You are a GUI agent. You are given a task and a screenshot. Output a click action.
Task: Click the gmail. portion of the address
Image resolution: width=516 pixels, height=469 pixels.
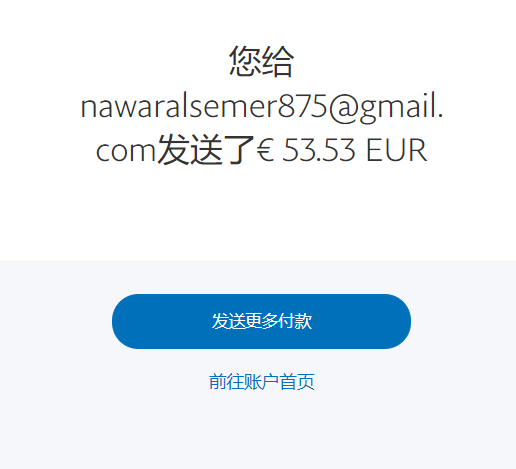(401, 108)
